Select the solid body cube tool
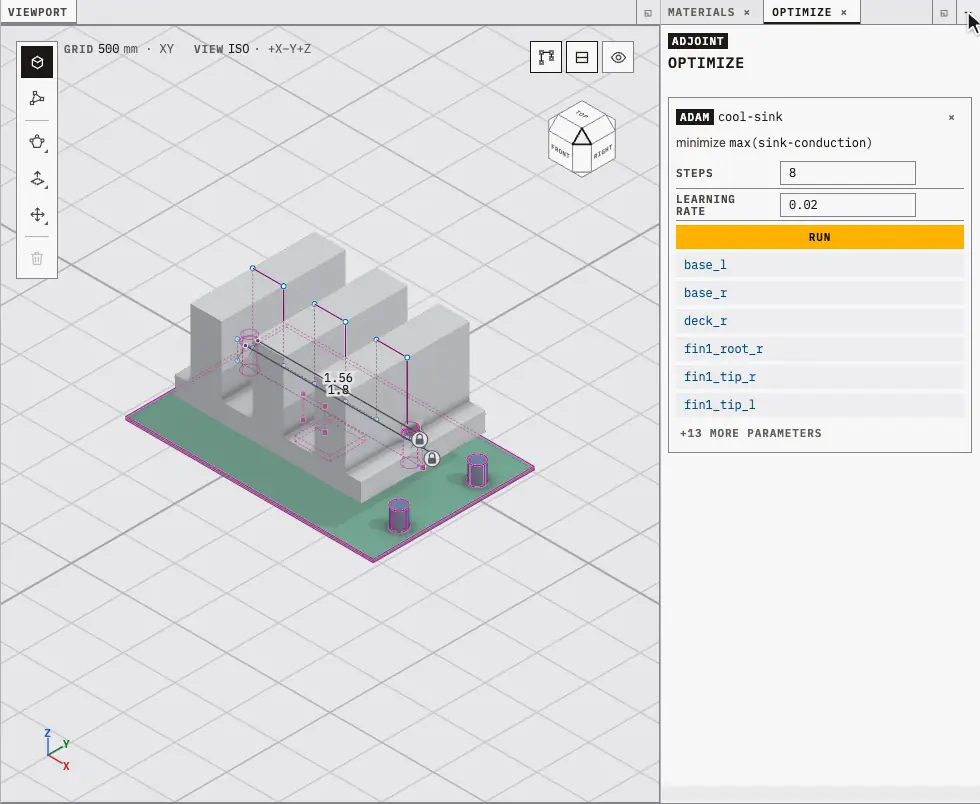Viewport: 980px width, 804px height. (37, 62)
